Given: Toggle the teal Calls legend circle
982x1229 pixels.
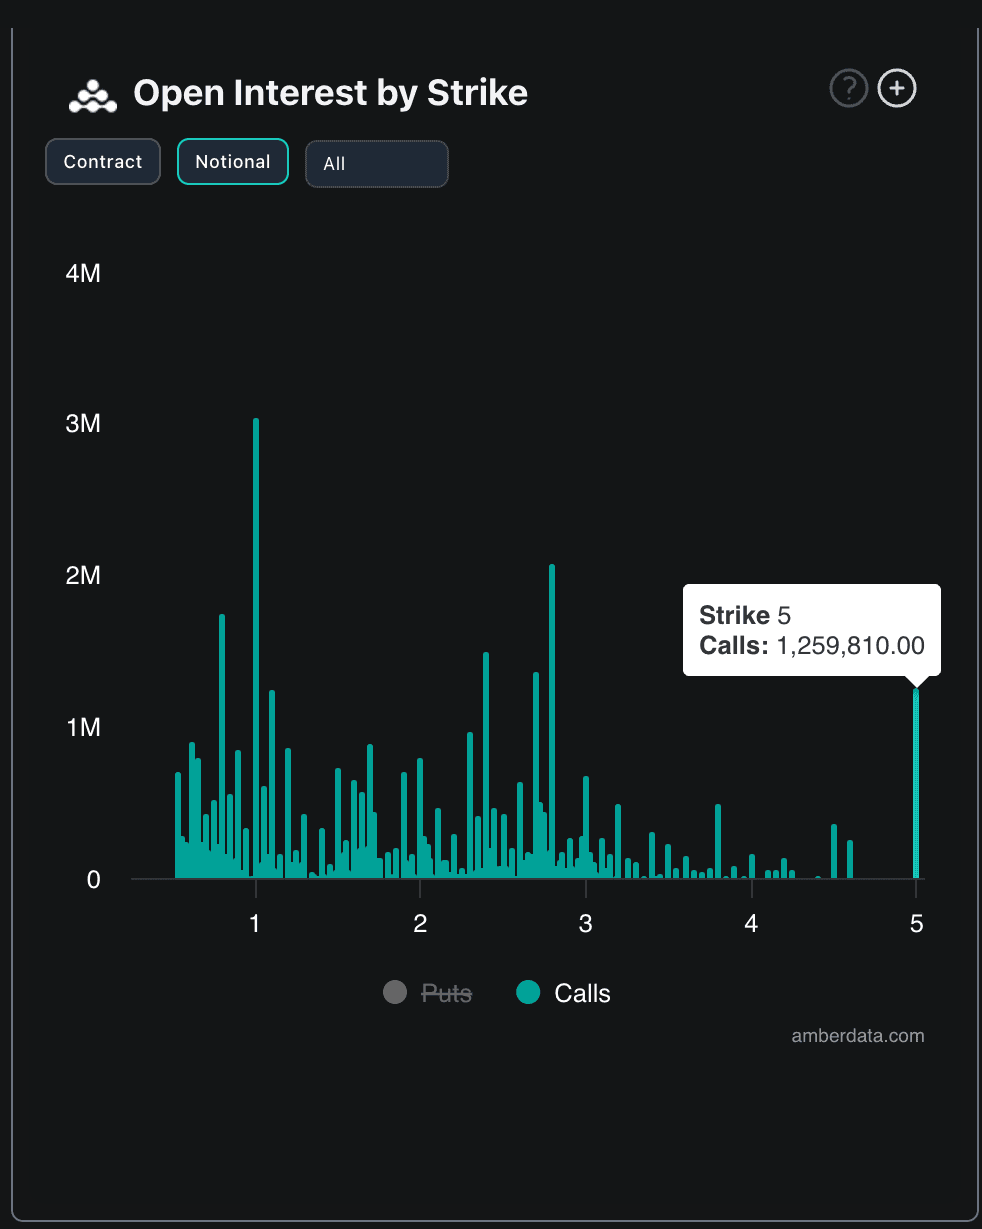Looking at the screenshot, I should pos(528,993).
